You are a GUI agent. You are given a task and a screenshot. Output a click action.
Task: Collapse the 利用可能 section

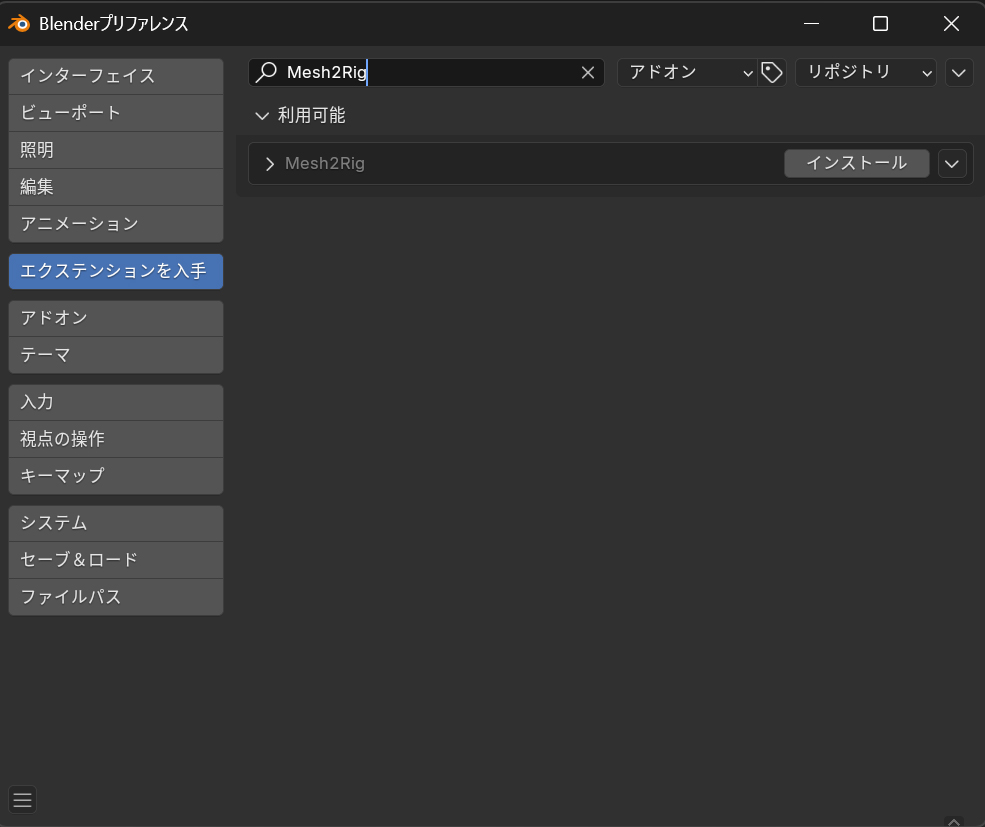[262, 116]
